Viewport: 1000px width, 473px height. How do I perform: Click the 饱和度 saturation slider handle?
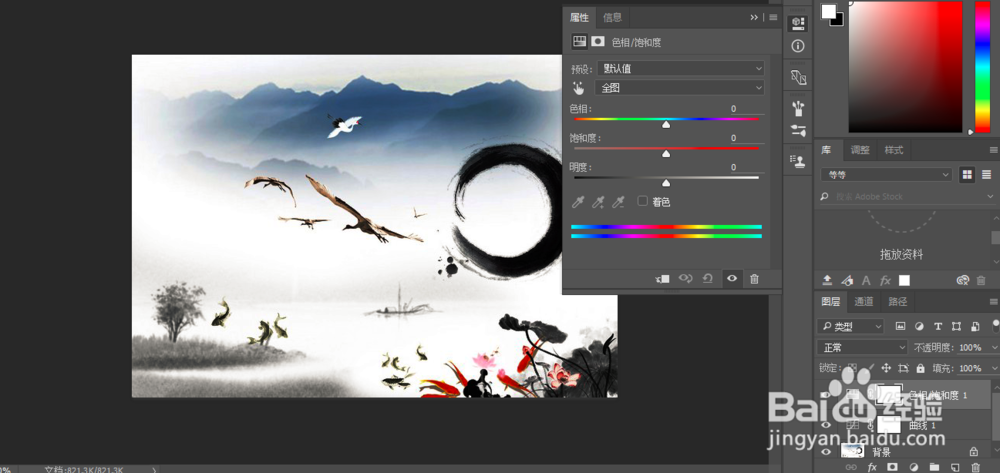tap(666, 154)
